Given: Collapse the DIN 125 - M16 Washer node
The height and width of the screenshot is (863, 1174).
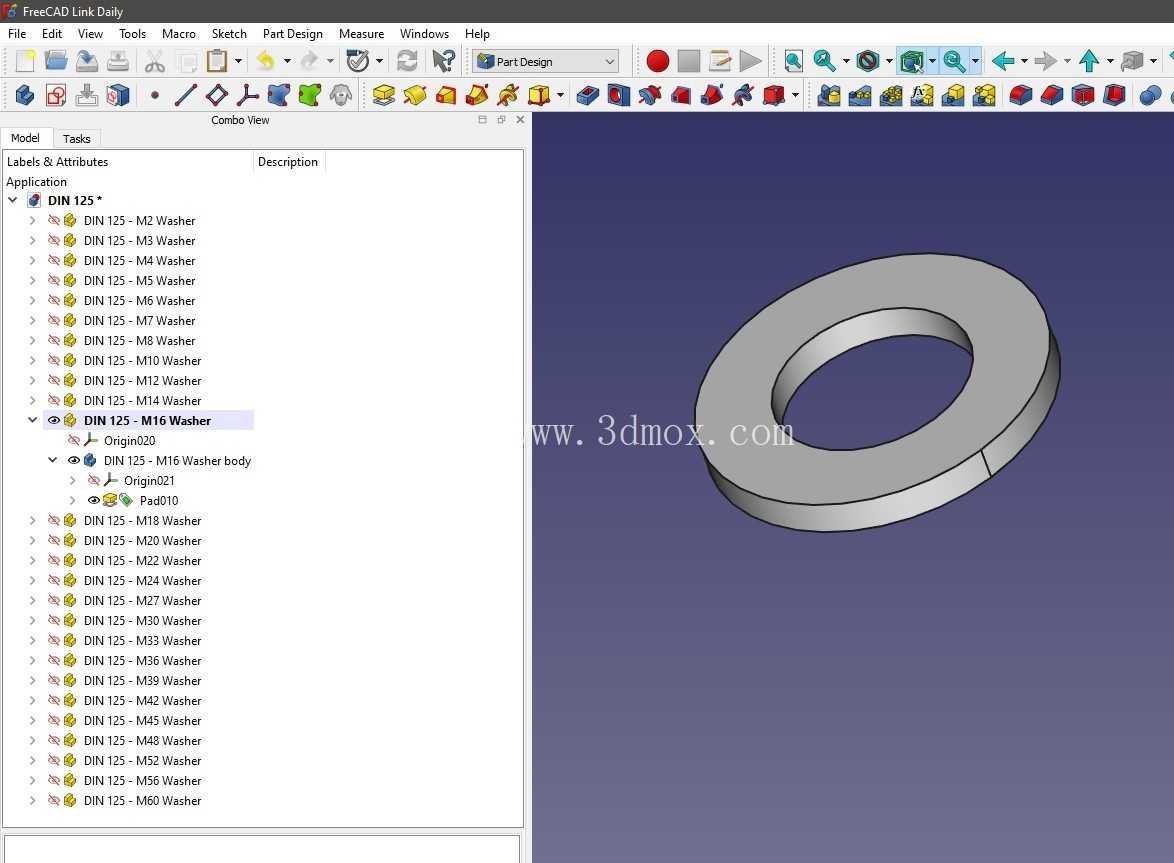Looking at the screenshot, I should (32, 420).
